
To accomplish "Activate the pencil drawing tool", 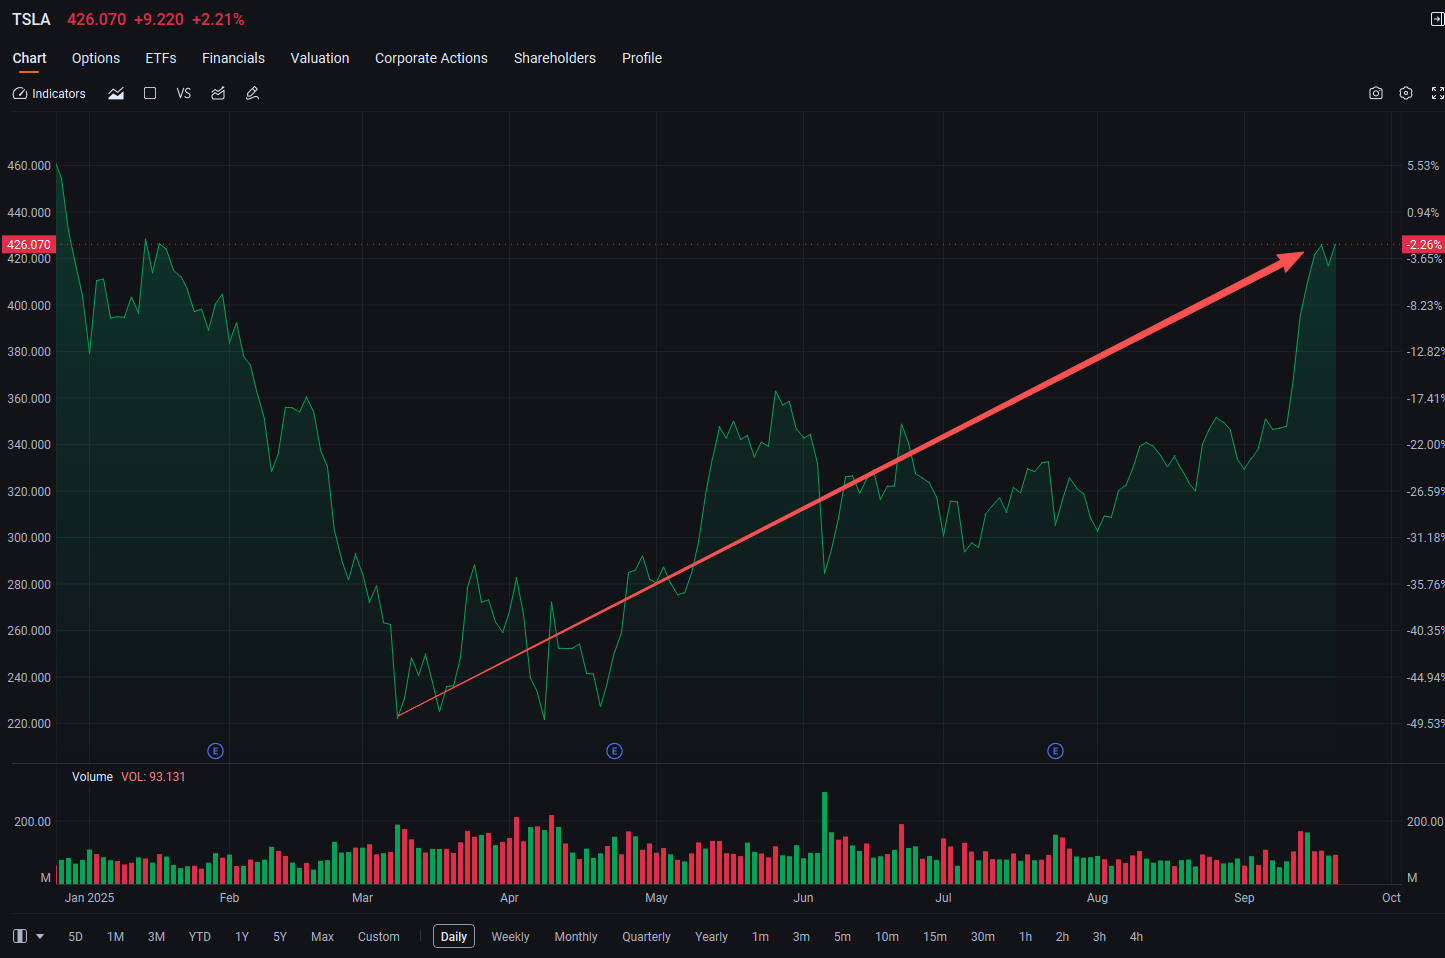I will pyautogui.click(x=252, y=93).
